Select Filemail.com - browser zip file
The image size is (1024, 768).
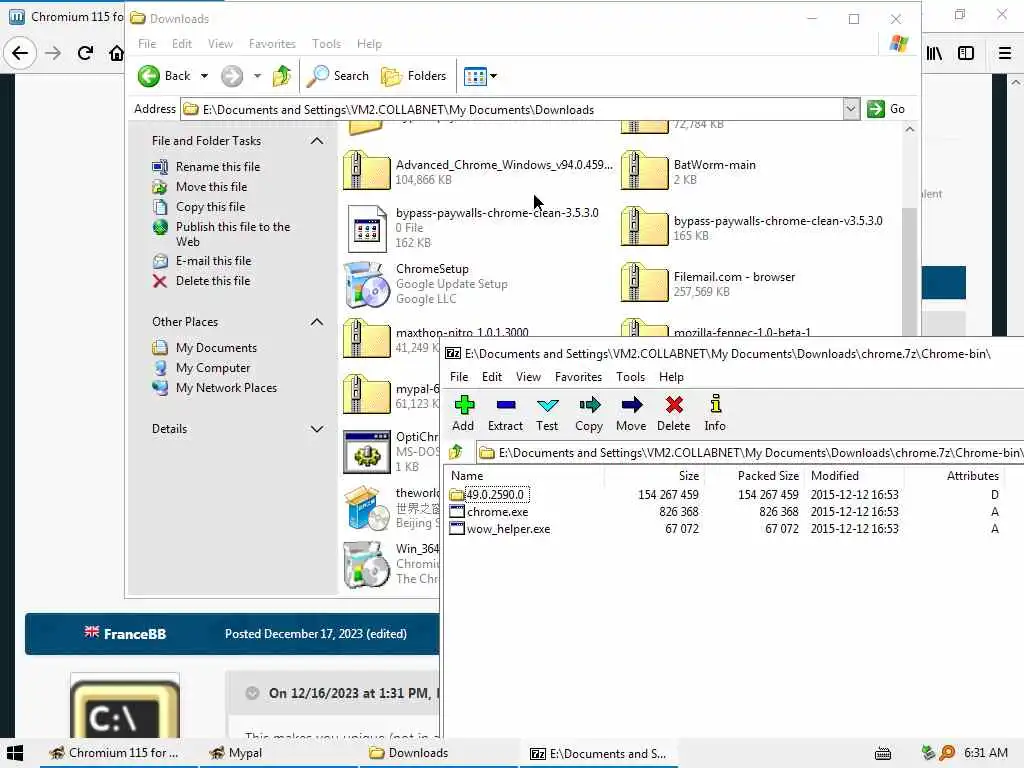[645, 281]
